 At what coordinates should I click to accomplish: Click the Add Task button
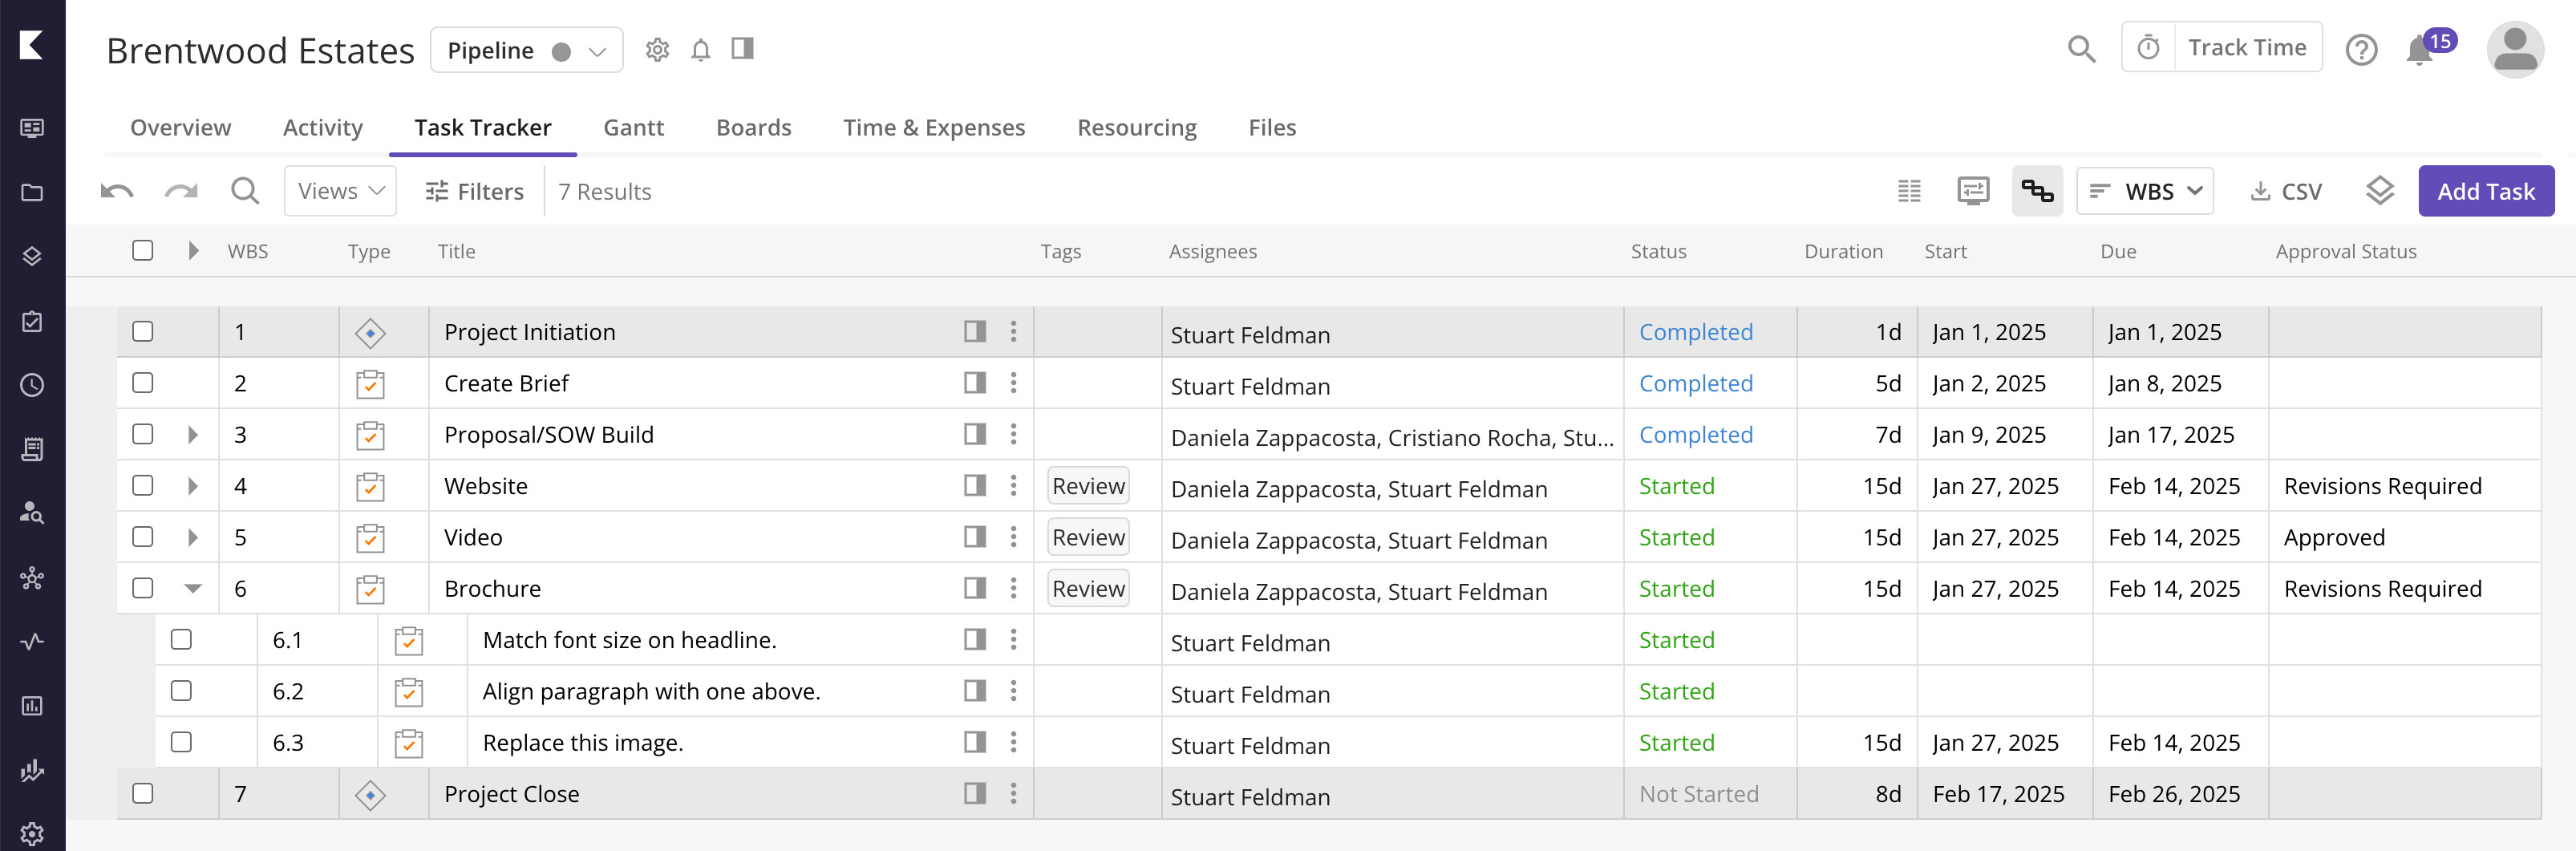[2485, 191]
